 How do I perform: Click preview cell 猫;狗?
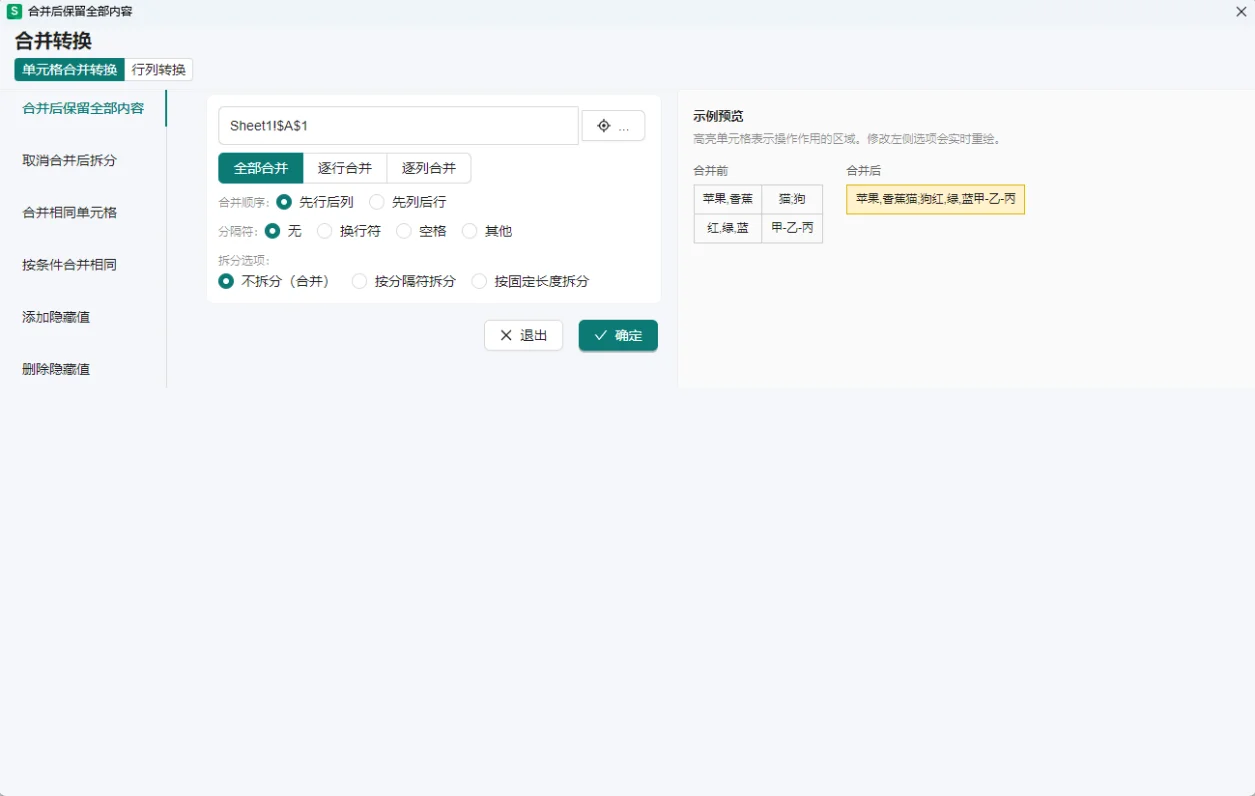coord(792,199)
